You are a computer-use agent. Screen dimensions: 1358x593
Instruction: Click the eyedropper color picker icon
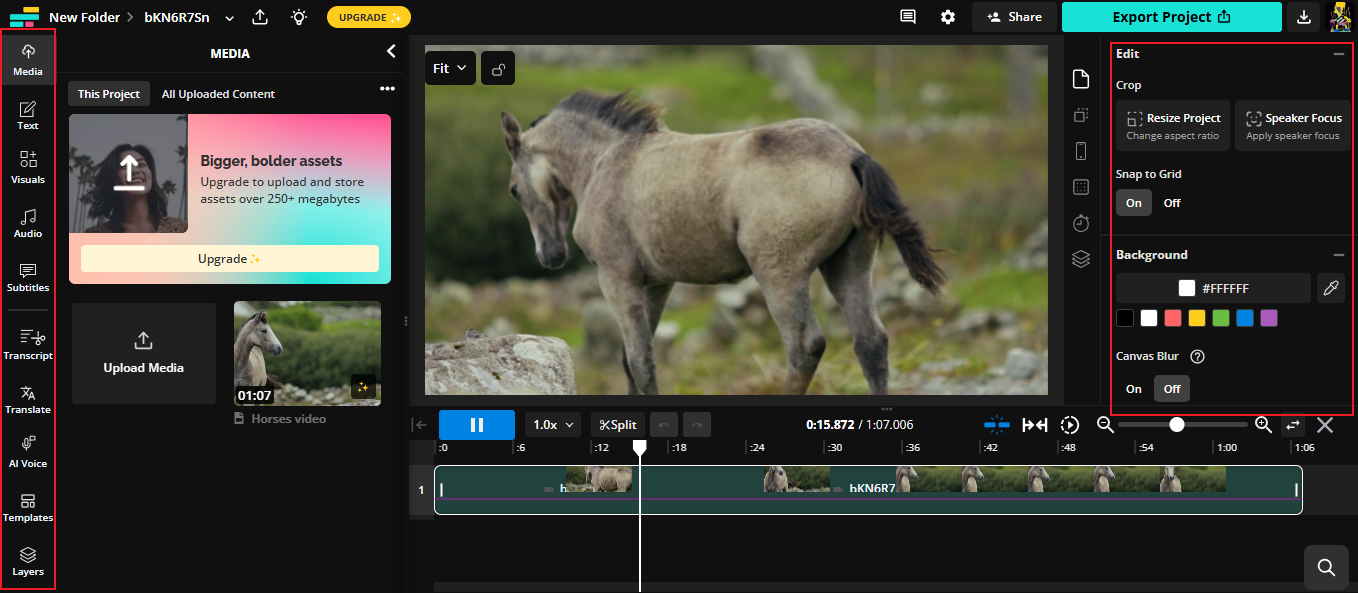point(1330,288)
